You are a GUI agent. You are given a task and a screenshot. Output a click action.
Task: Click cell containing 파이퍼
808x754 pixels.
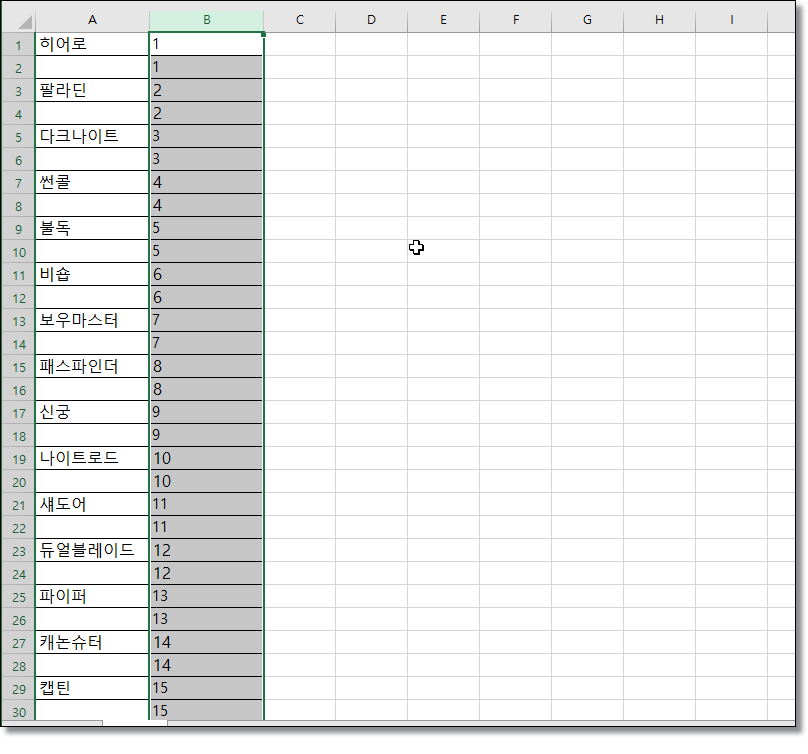point(92,596)
